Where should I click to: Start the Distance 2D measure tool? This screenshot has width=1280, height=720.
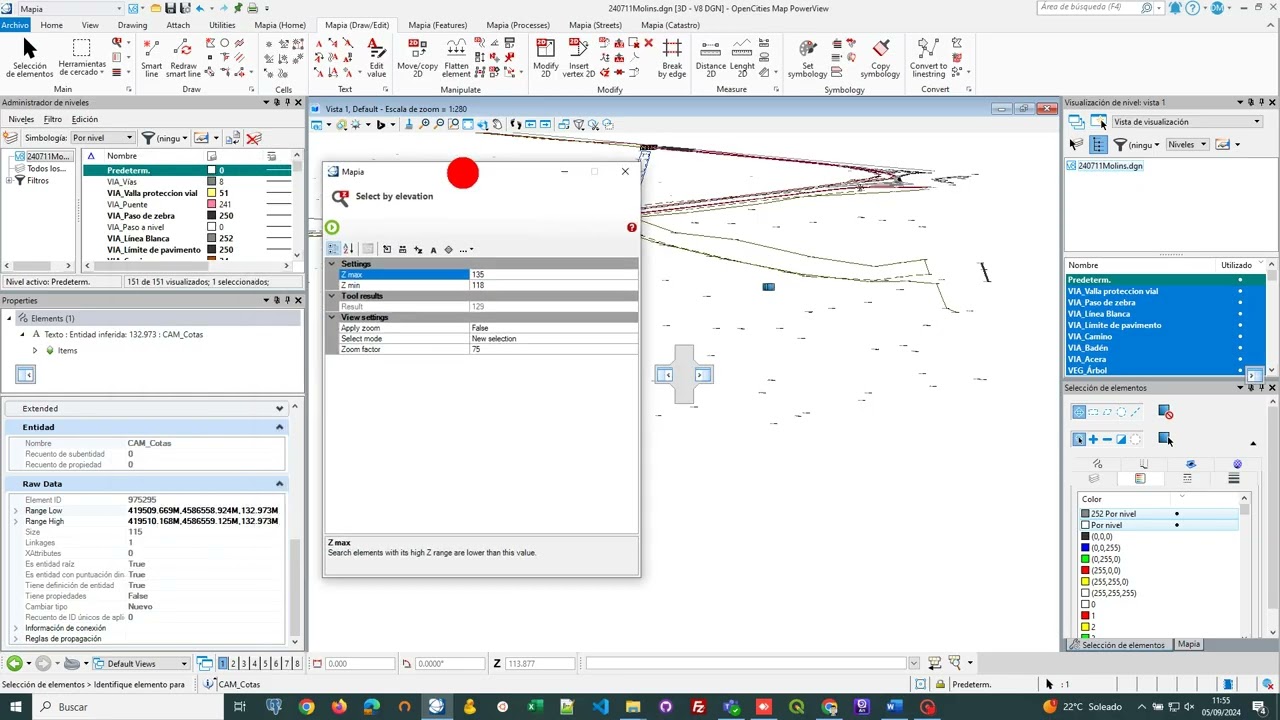[711, 58]
